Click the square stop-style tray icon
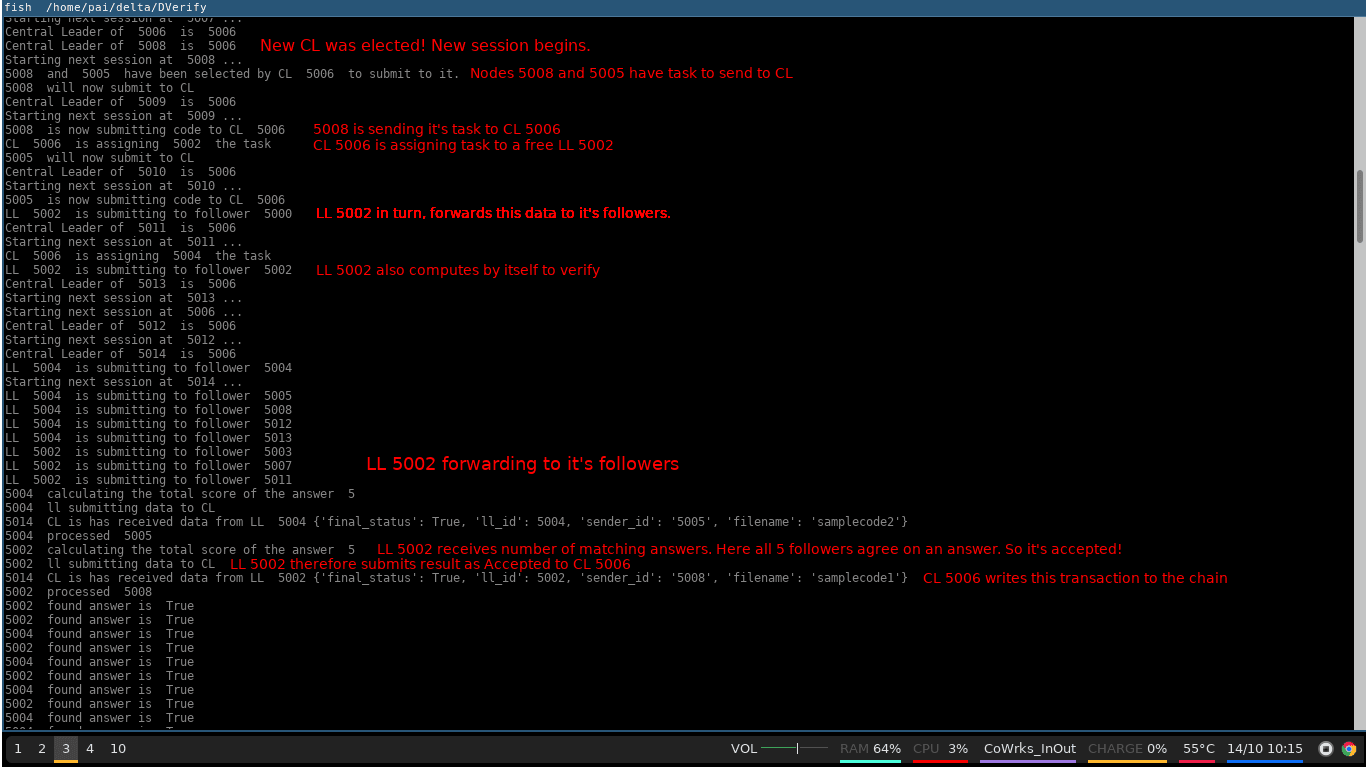This screenshot has width=1366, height=768. 1326,749
